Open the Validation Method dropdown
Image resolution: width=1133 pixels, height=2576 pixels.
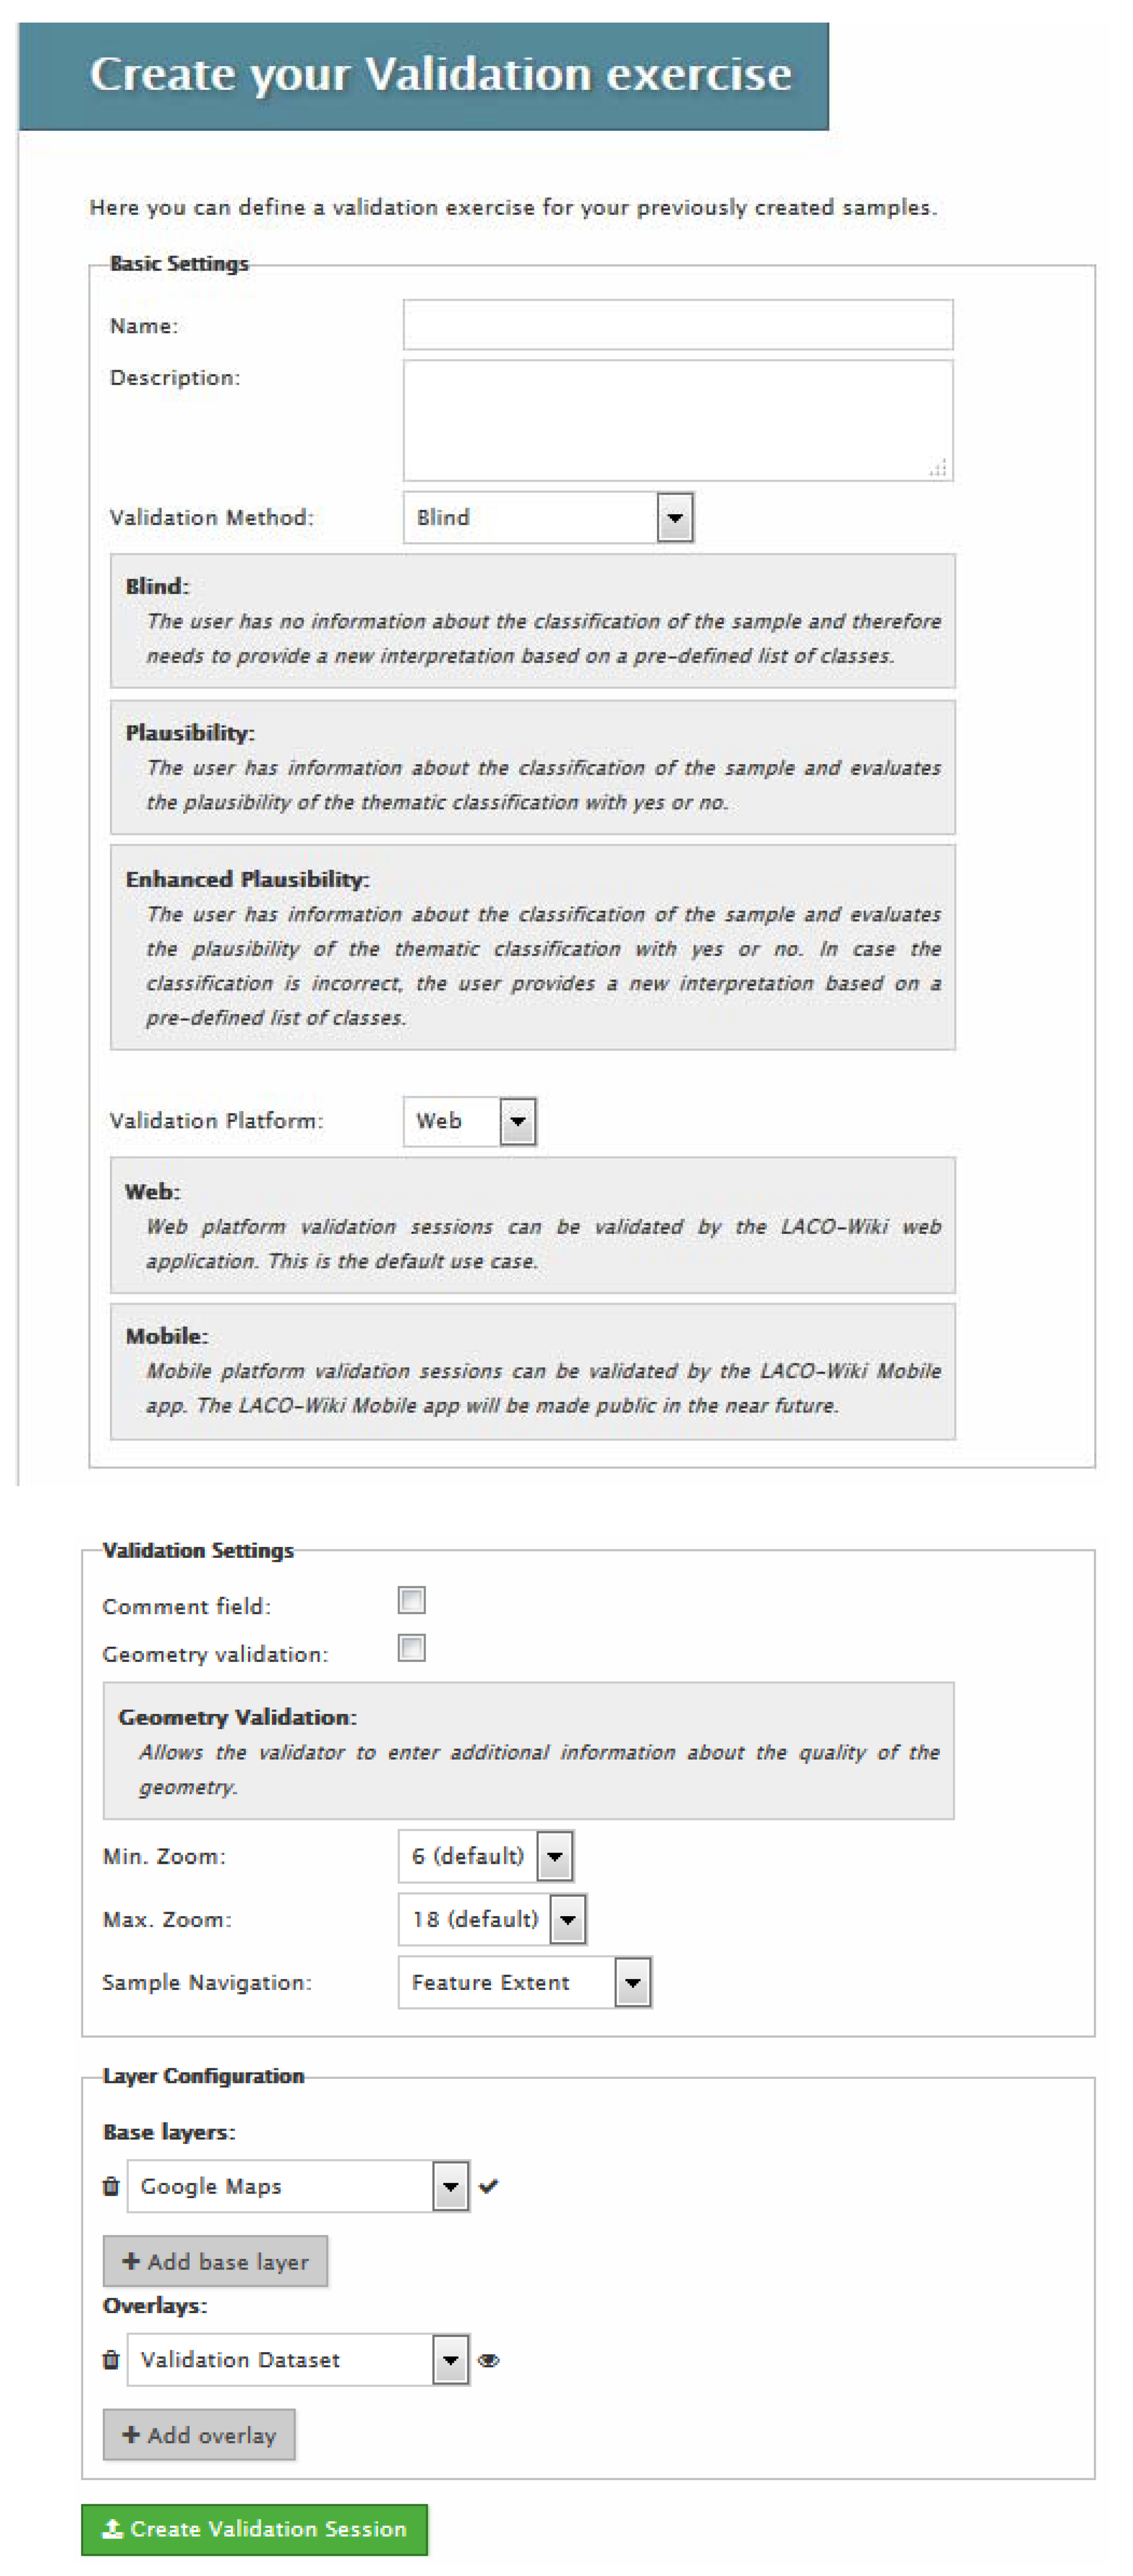675,517
